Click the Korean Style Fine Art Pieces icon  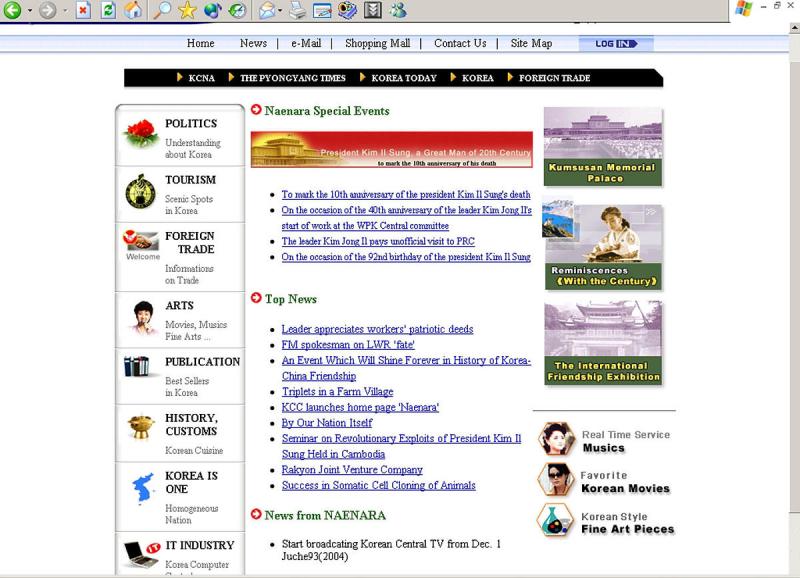[x=555, y=520]
